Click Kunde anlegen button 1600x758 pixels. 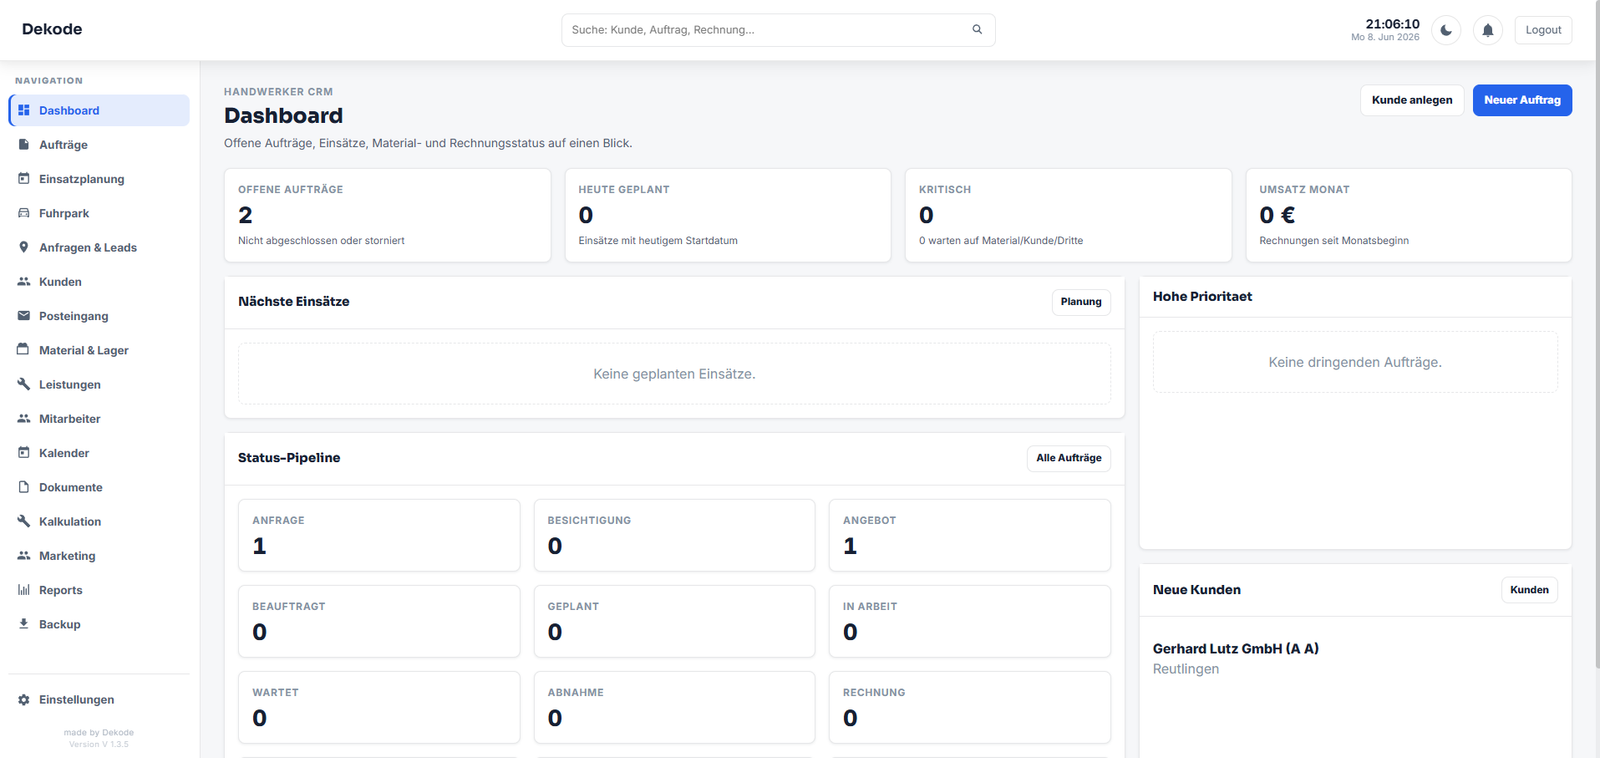1412,100
